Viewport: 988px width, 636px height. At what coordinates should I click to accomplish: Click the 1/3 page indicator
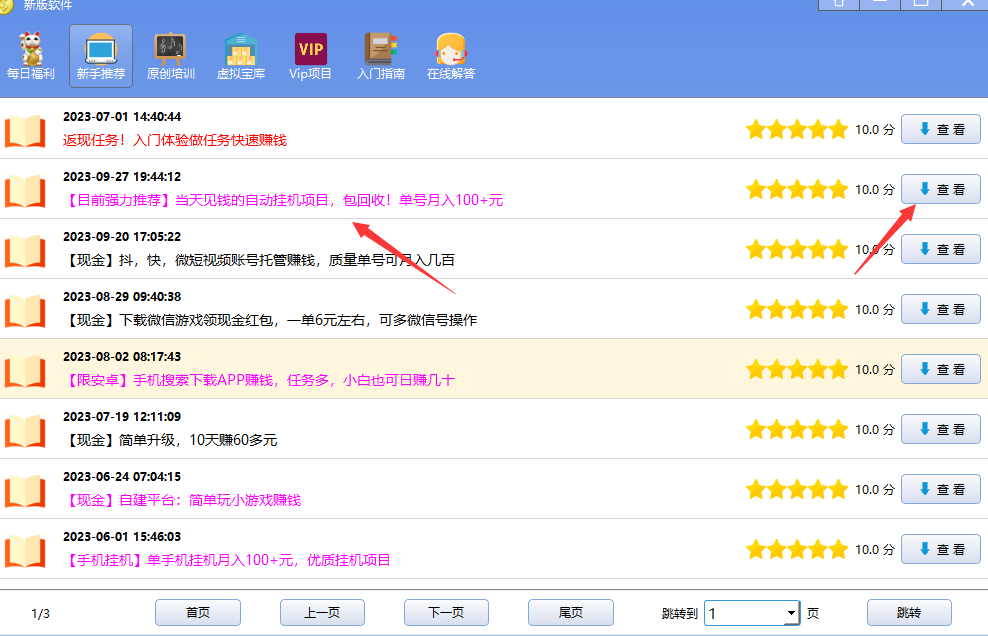coord(40,613)
